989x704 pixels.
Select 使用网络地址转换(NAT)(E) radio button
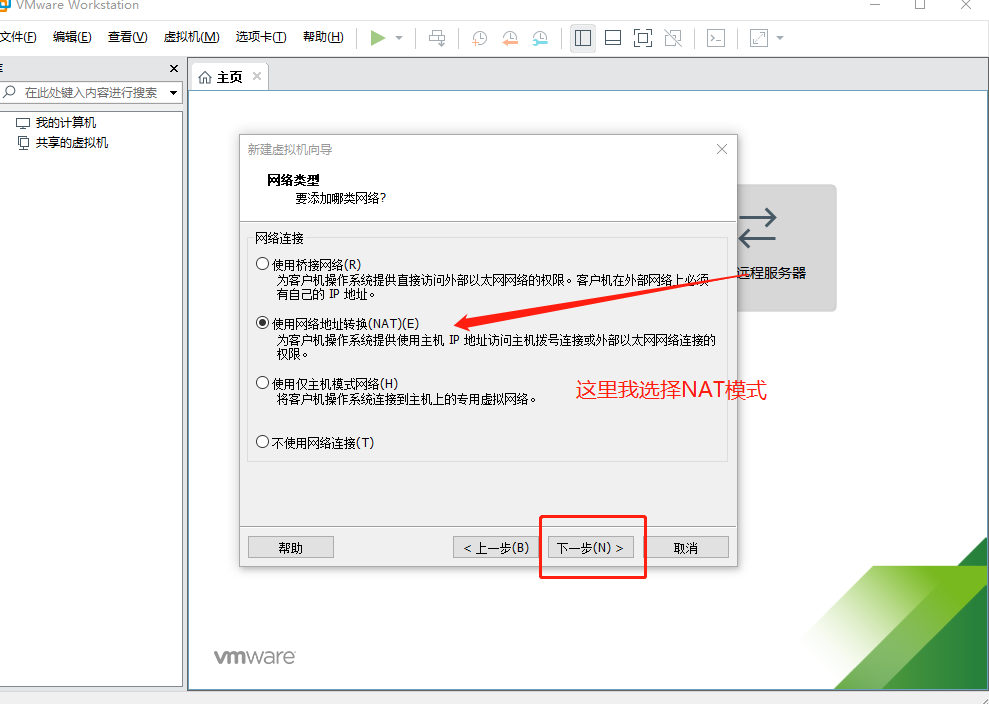pos(262,323)
